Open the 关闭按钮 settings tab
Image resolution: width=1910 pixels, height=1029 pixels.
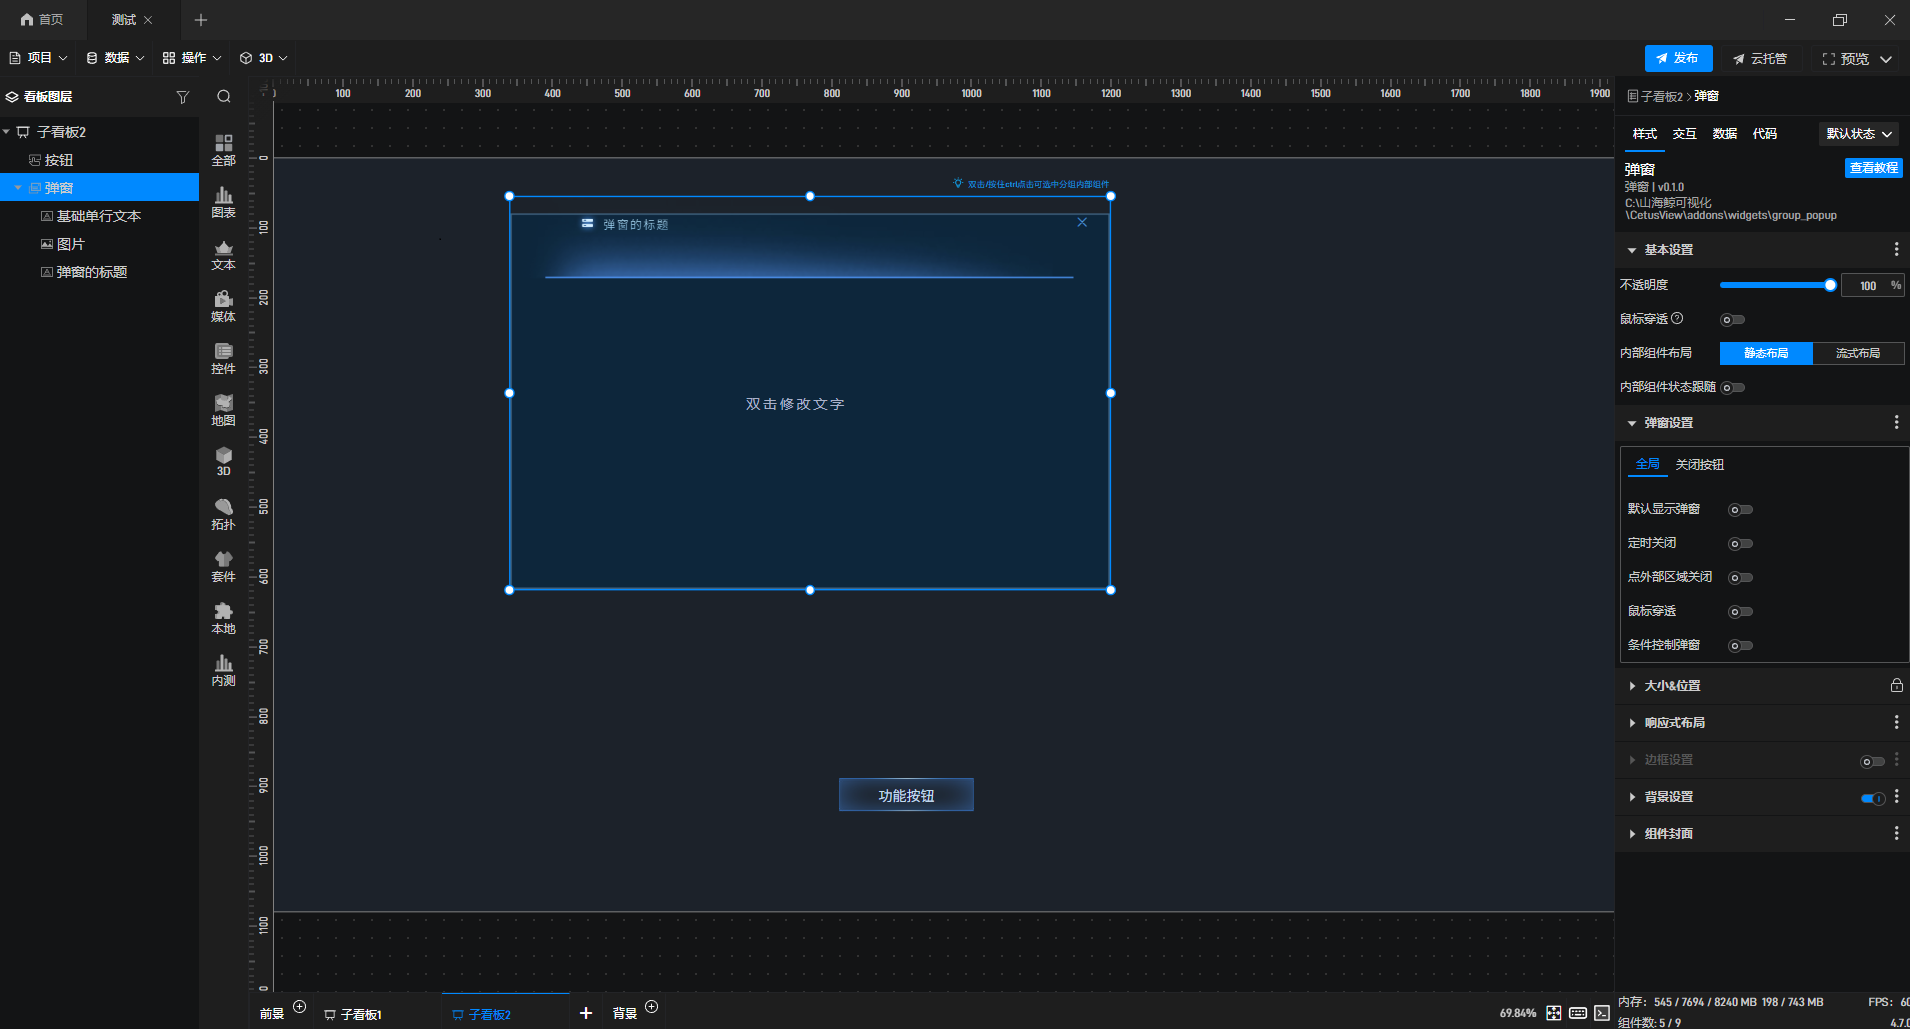[1699, 465]
